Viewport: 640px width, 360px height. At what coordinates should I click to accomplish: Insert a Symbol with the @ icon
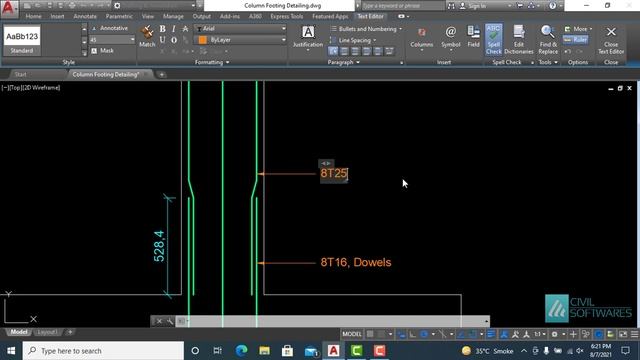coord(451,38)
